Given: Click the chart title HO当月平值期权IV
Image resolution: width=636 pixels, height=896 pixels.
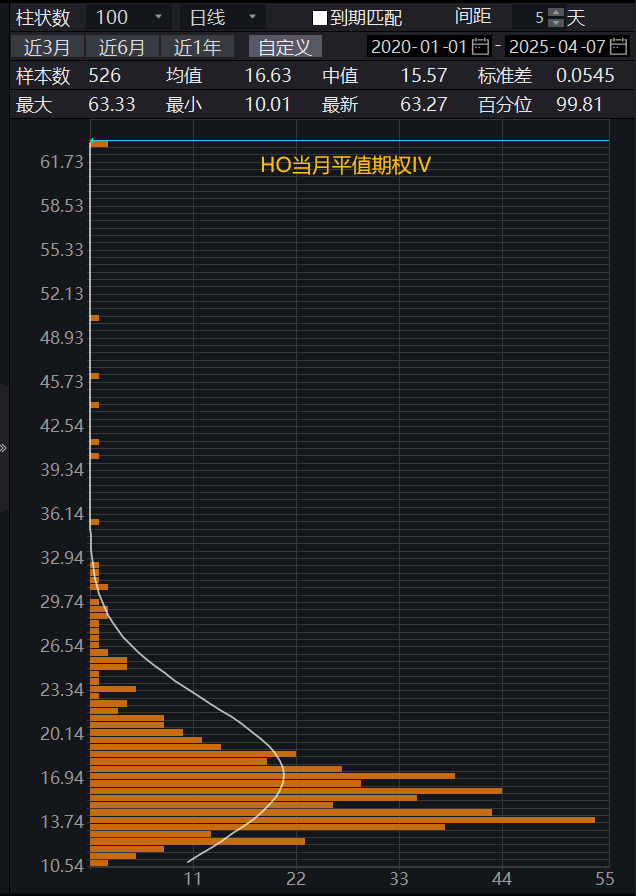Looking at the screenshot, I should tap(345, 166).
